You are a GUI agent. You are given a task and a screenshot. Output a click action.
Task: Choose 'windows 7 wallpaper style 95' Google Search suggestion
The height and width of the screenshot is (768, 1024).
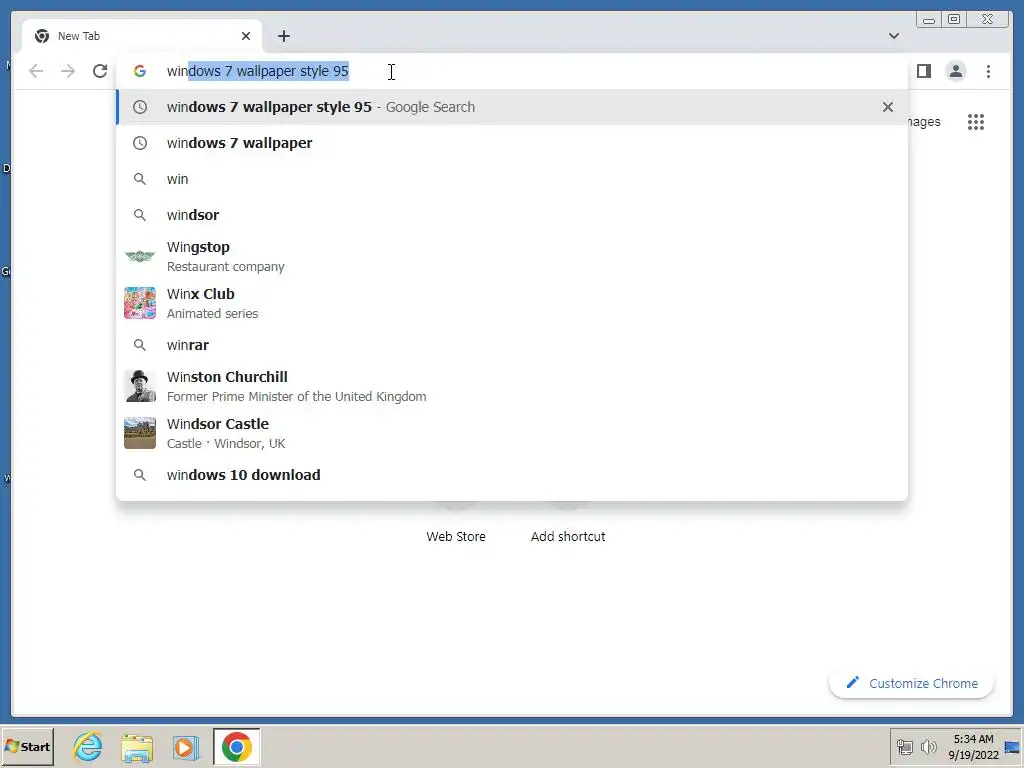pyautogui.click(x=511, y=107)
